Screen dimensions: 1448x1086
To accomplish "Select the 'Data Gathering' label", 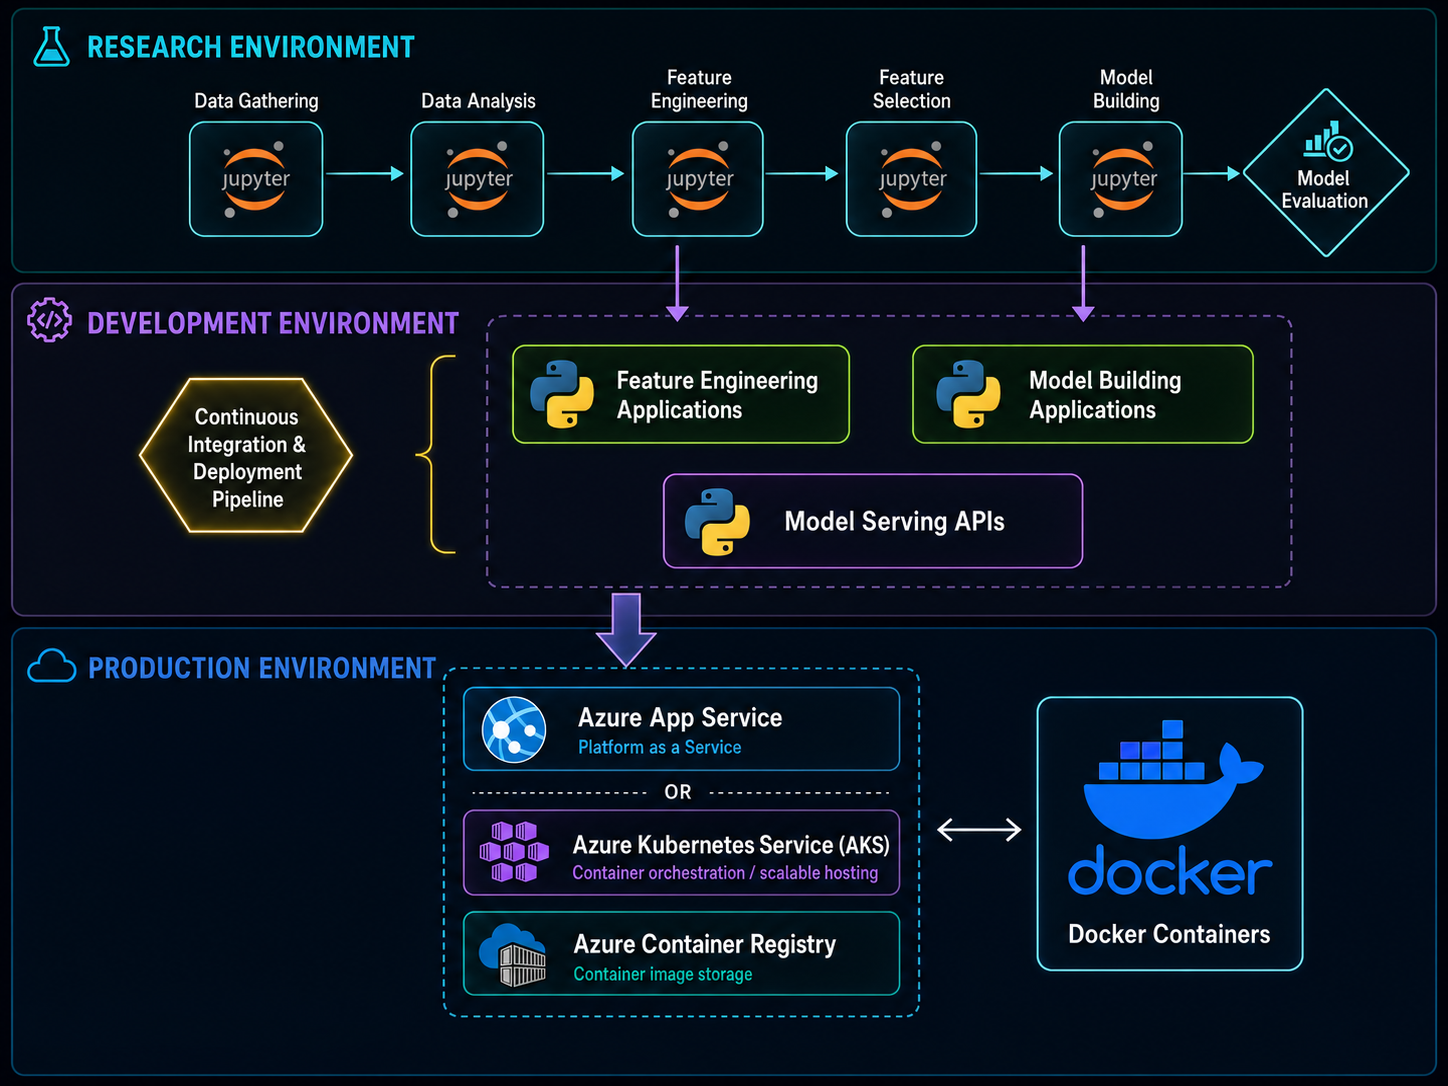I will (x=256, y=101).
